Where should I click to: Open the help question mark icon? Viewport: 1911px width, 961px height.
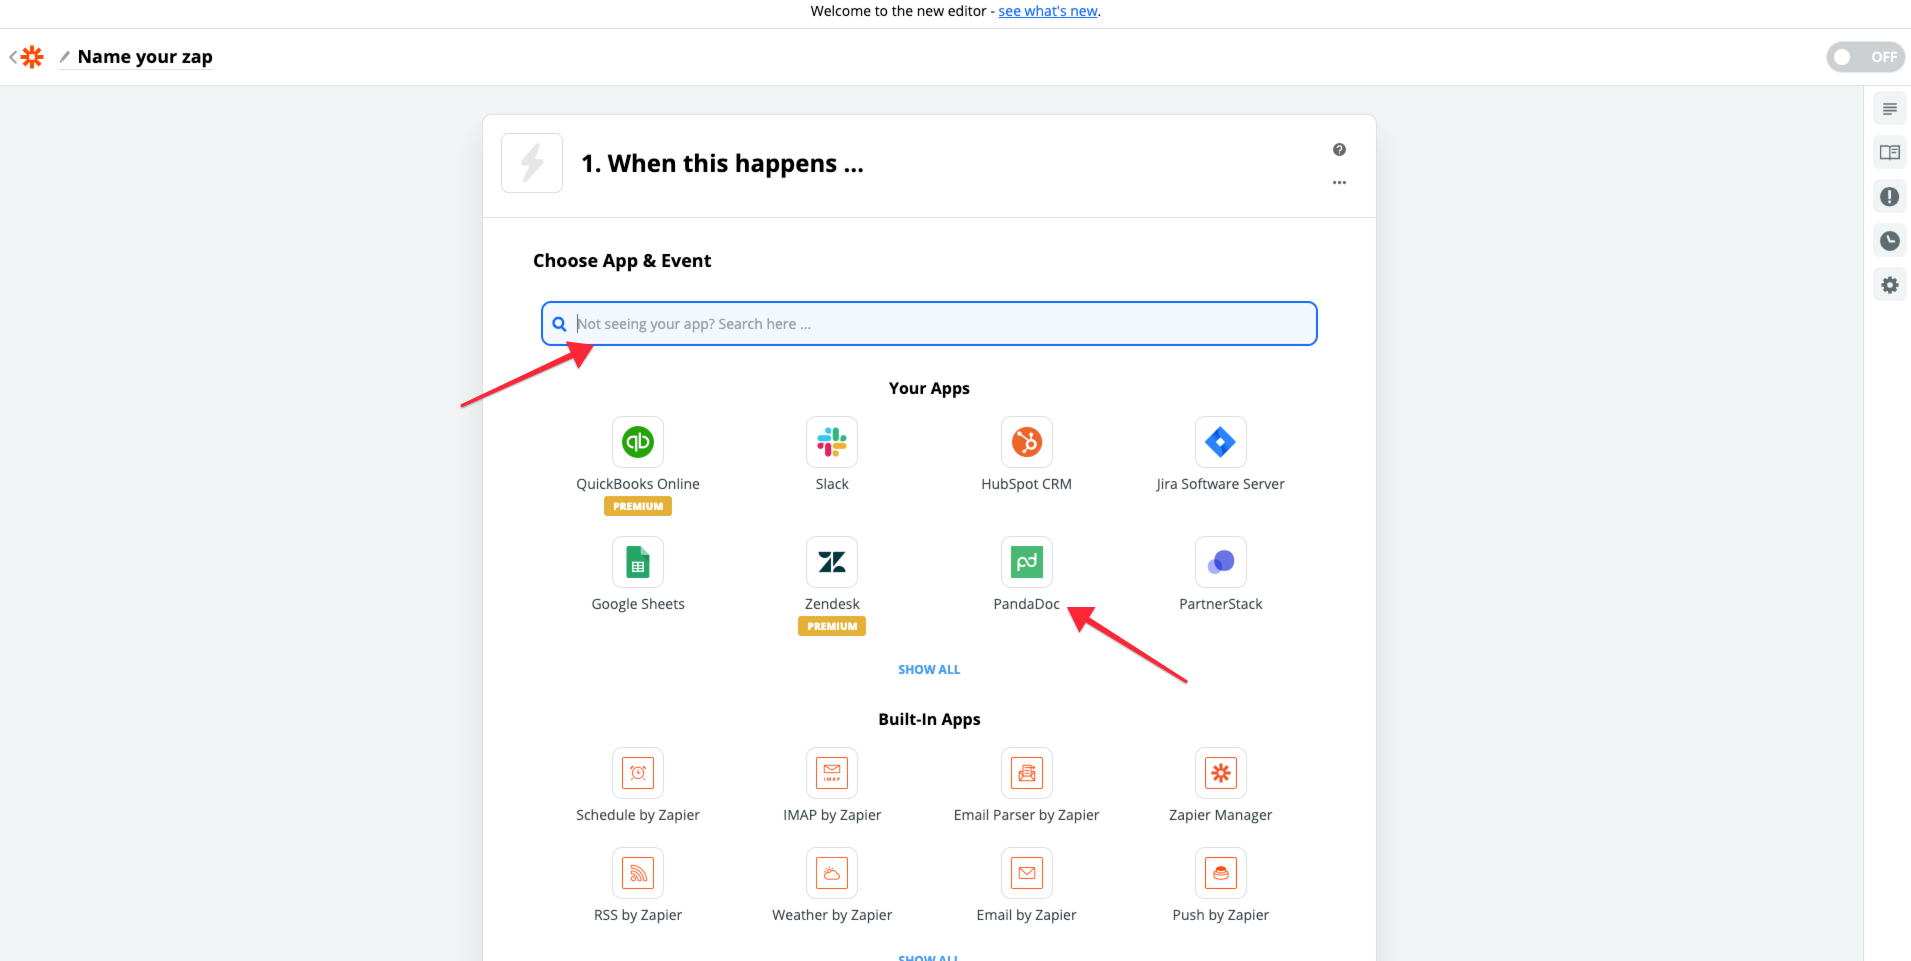pyautogui.click(x=1339, y=150)
